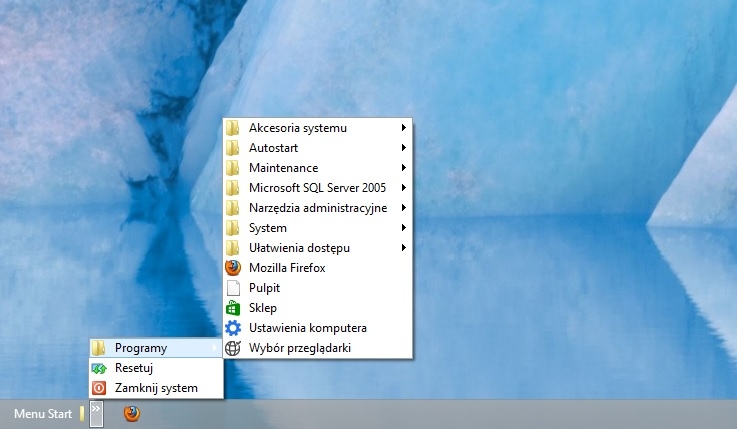Open Microsoft SQL Server 2005 entry

click(x=318, y=188)
